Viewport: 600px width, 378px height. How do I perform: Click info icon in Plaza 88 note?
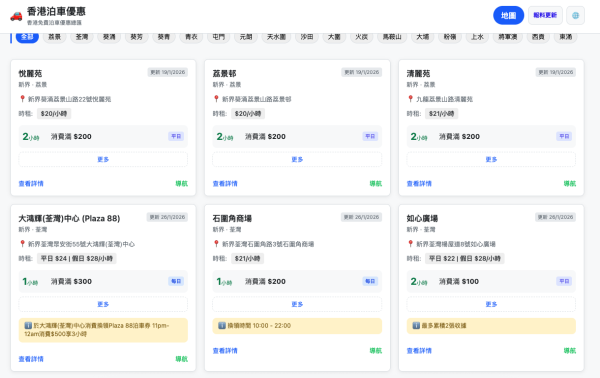(x=28, y=325)
